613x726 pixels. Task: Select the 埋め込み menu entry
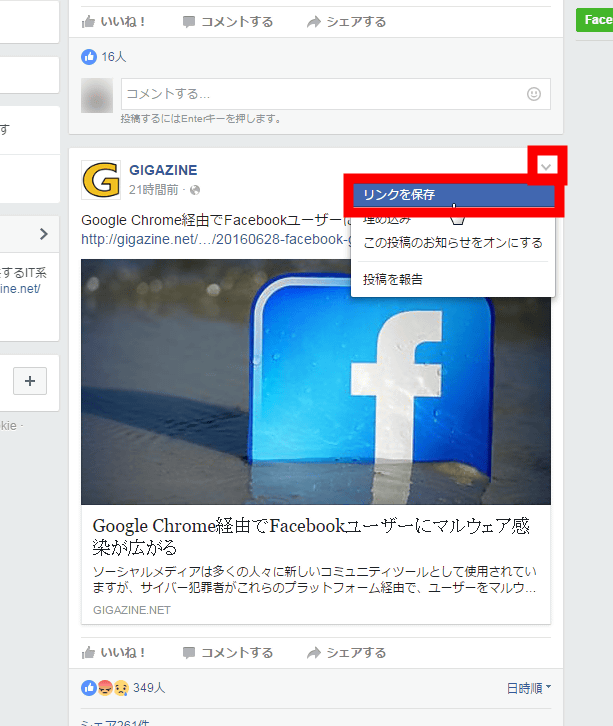(387, 219)
